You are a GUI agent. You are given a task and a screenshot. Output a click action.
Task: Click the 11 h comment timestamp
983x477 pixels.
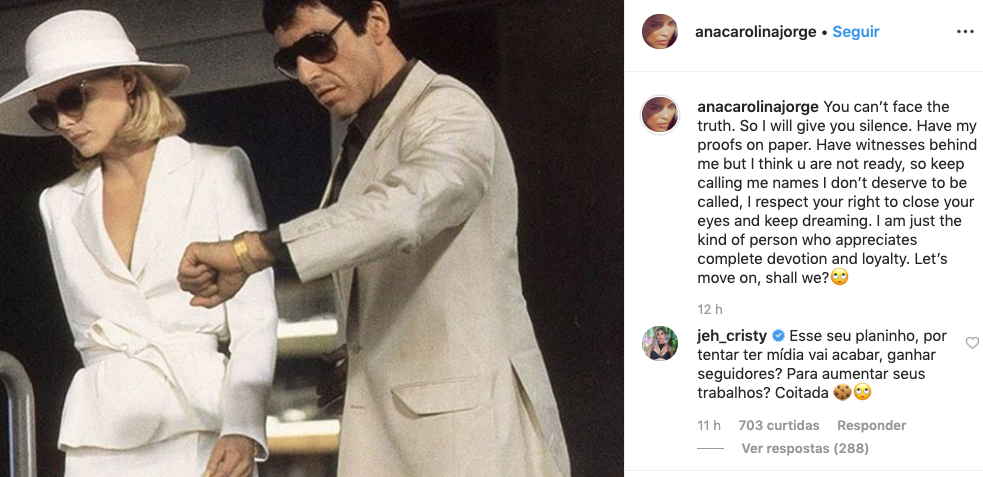coord(709,426)
